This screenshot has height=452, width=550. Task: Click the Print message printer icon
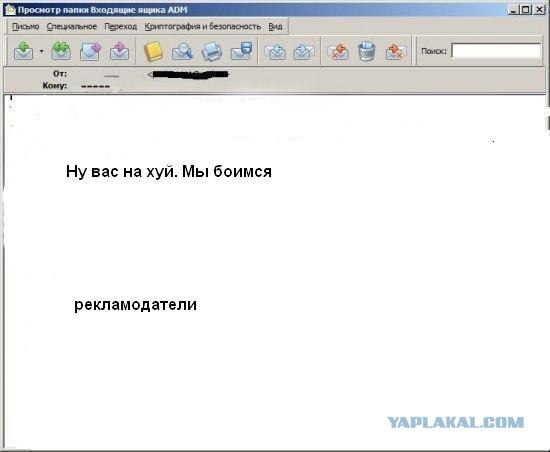[x=212, y=52]
